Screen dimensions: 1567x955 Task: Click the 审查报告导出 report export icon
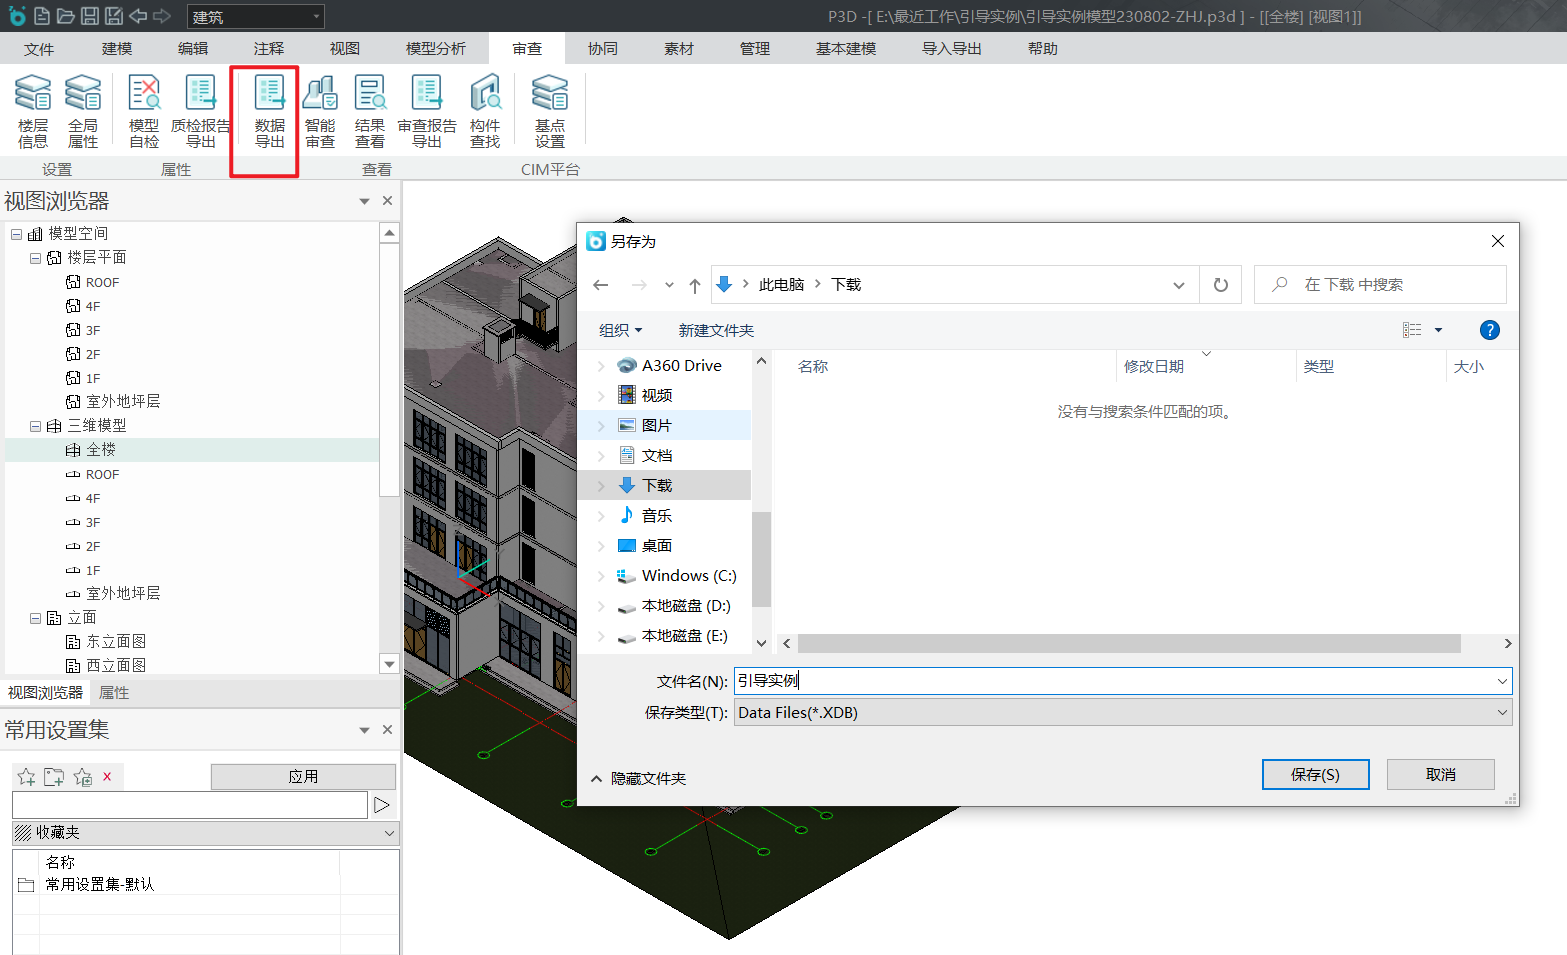[x=427, y=111]
